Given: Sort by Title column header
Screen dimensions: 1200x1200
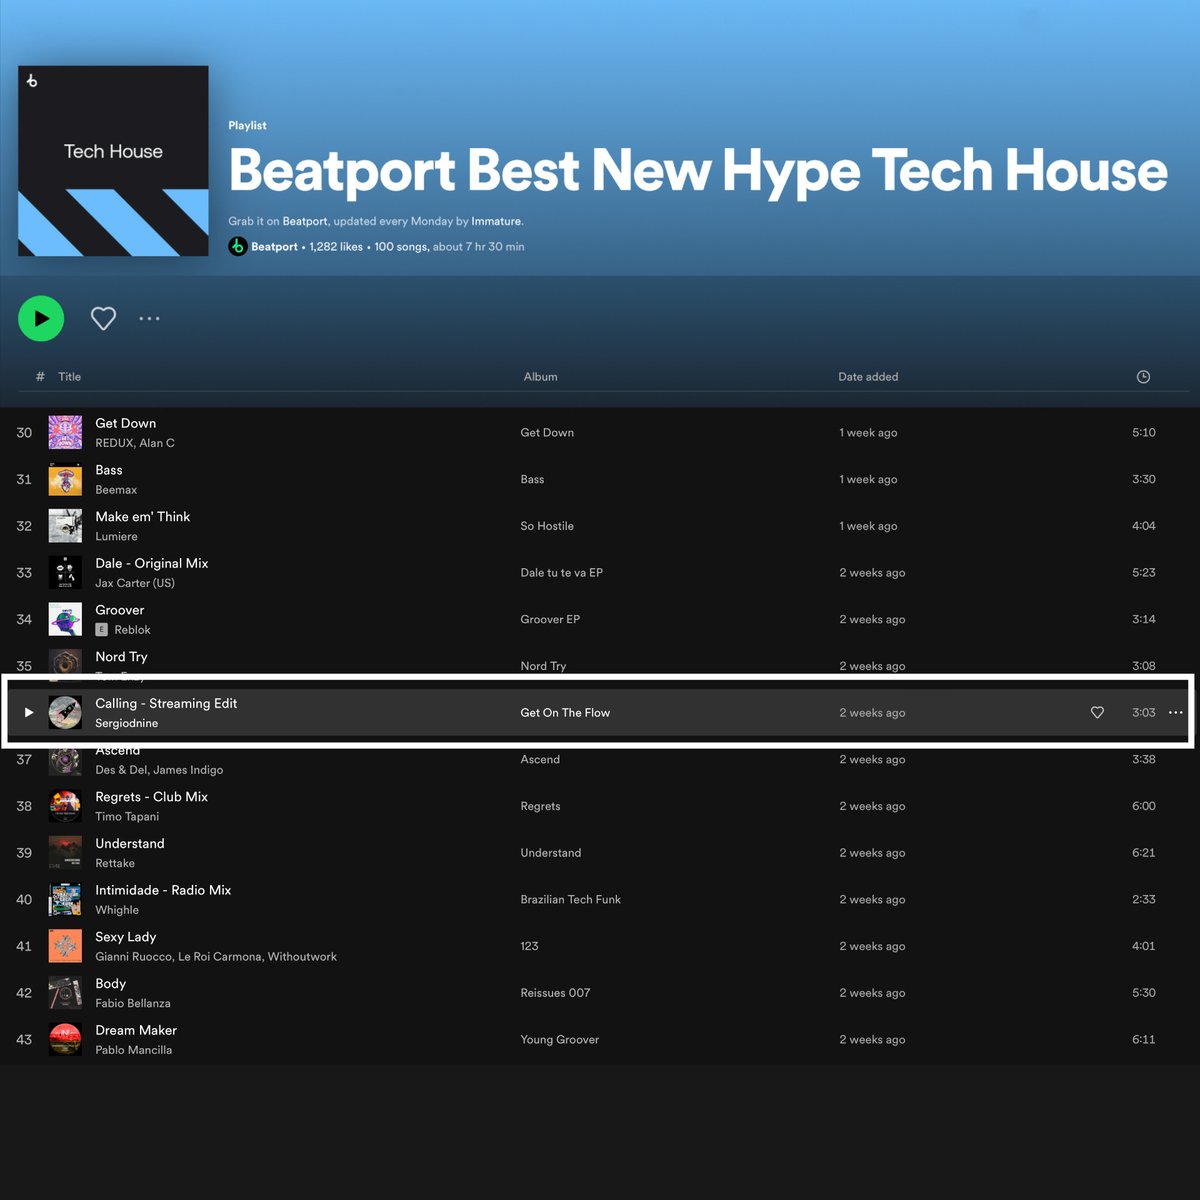Looking at the screenshot, I should click(69, 377).
